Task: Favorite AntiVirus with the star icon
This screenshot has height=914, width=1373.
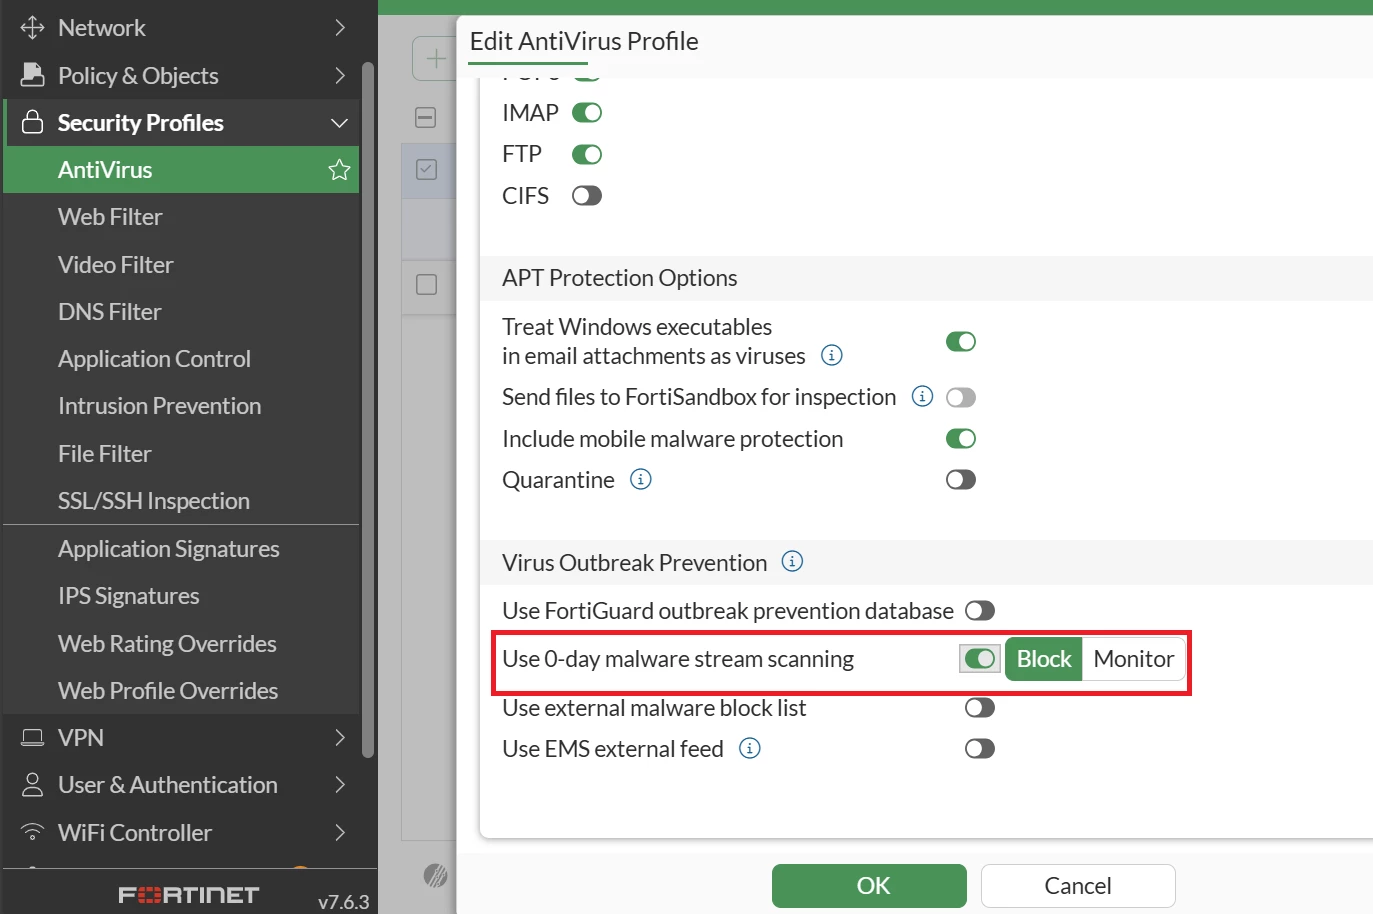Action: pos(339,170)
